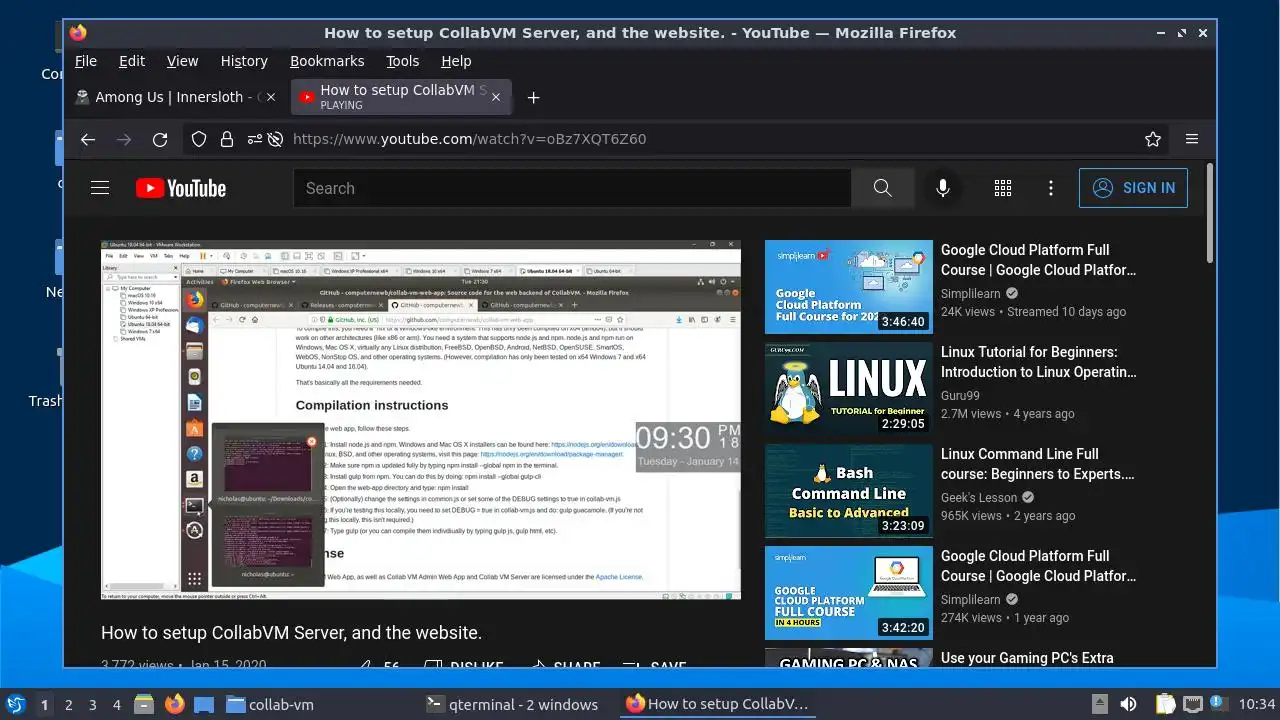Open Linux Tutorial for Beginners title link

coord(1039,362)
